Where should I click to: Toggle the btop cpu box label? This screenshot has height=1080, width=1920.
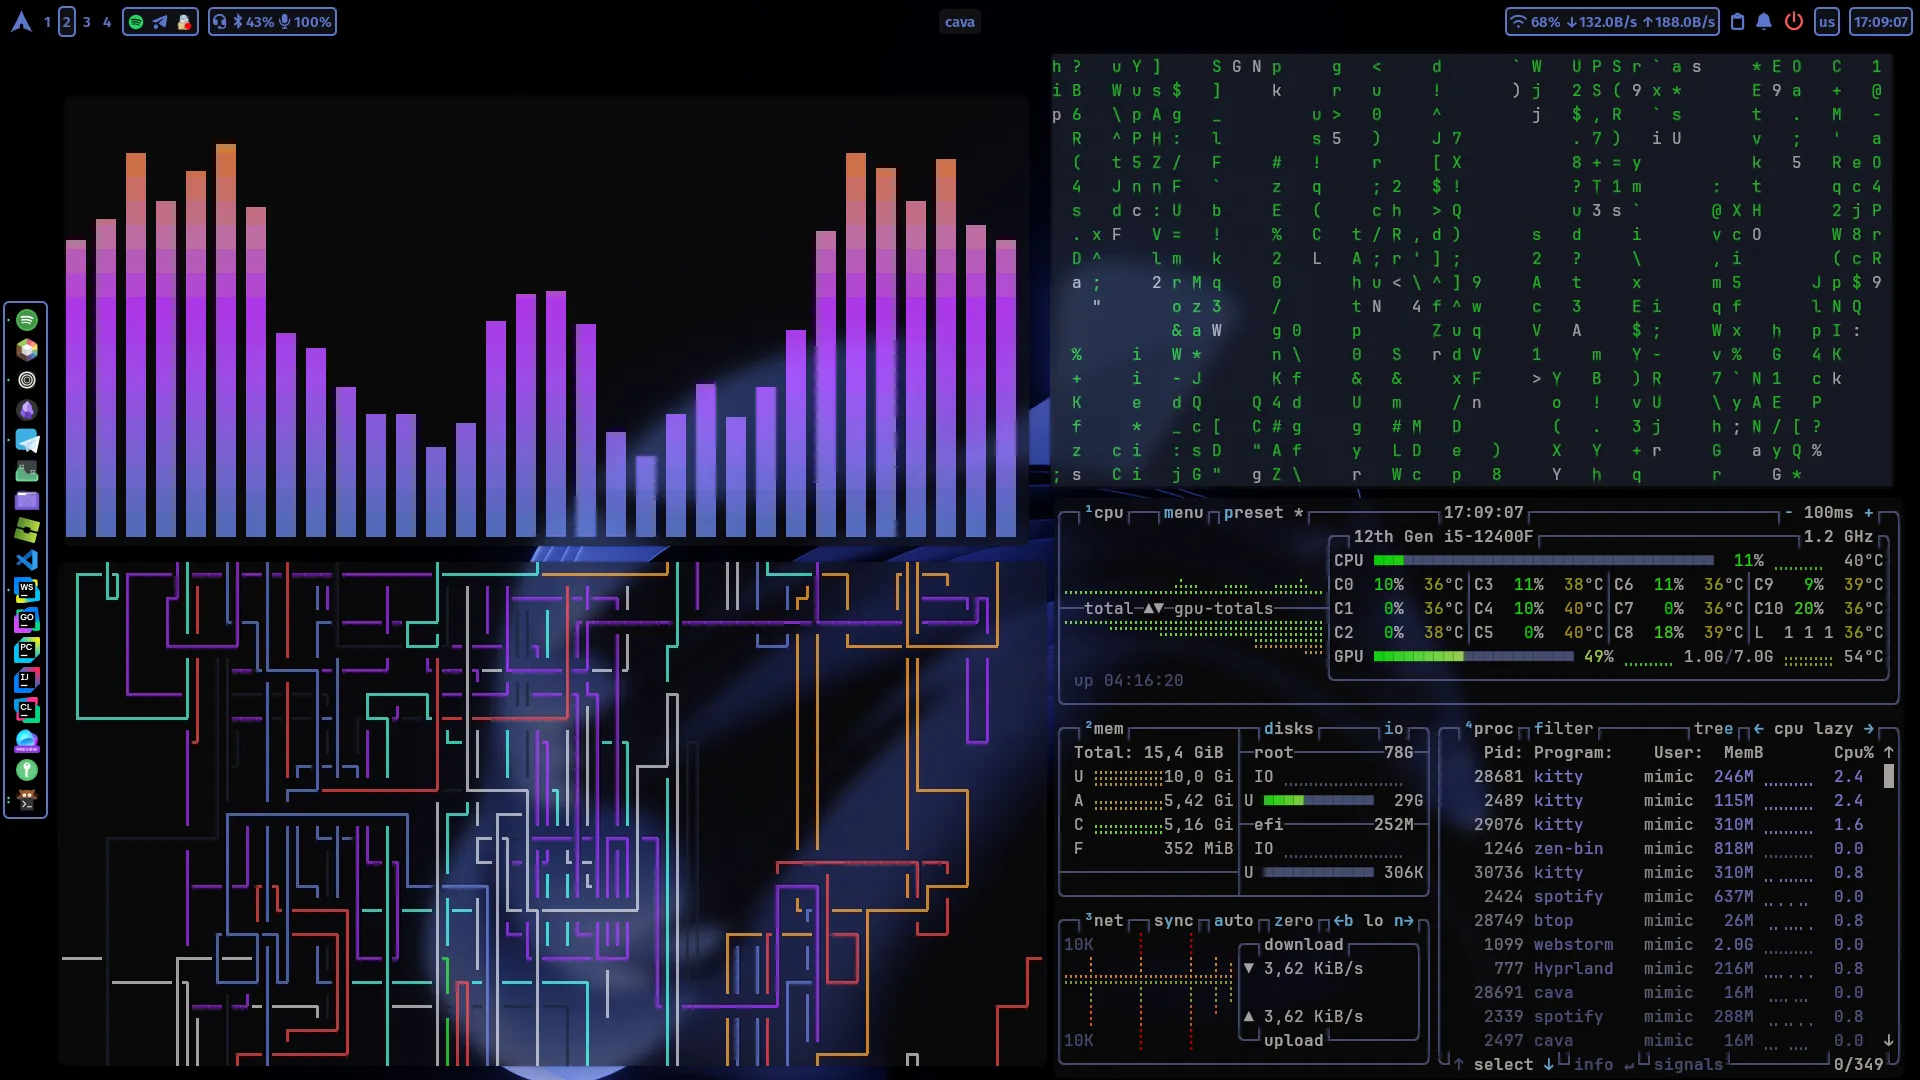[1104, 513]
